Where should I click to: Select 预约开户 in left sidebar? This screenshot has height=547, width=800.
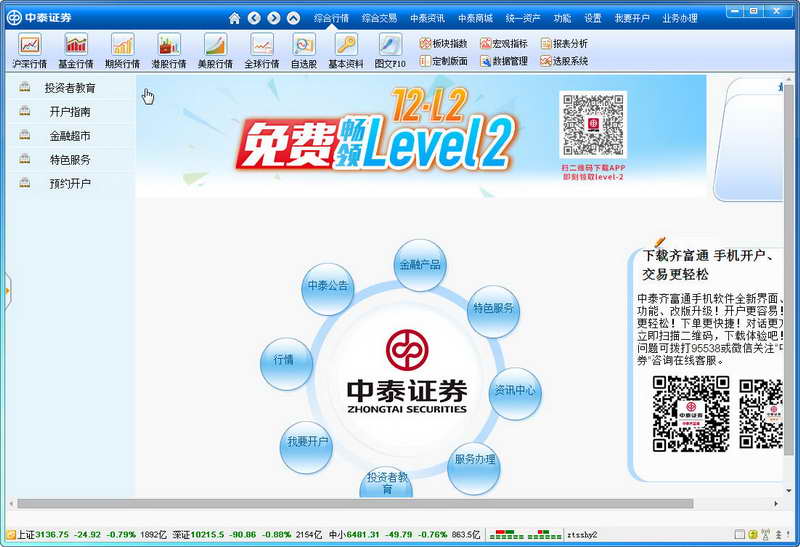(70, 183)
